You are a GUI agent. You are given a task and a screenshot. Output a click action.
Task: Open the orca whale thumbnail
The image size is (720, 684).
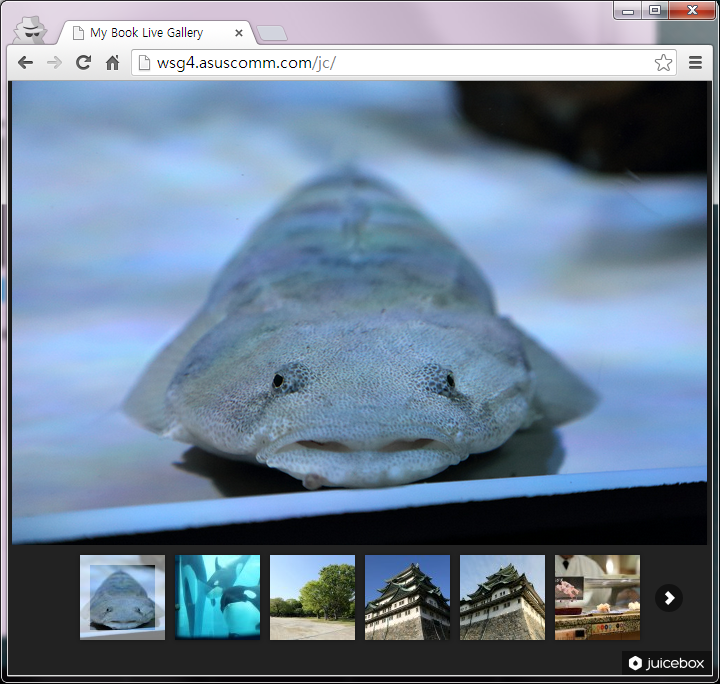pos(217,597)
